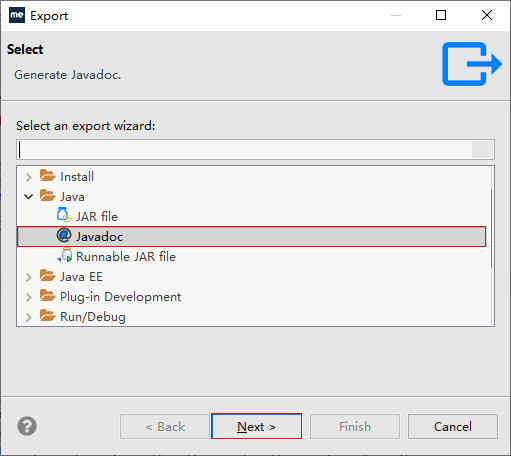
Task: Click the Plug-in Development folder icon
Action: [48, 295]
